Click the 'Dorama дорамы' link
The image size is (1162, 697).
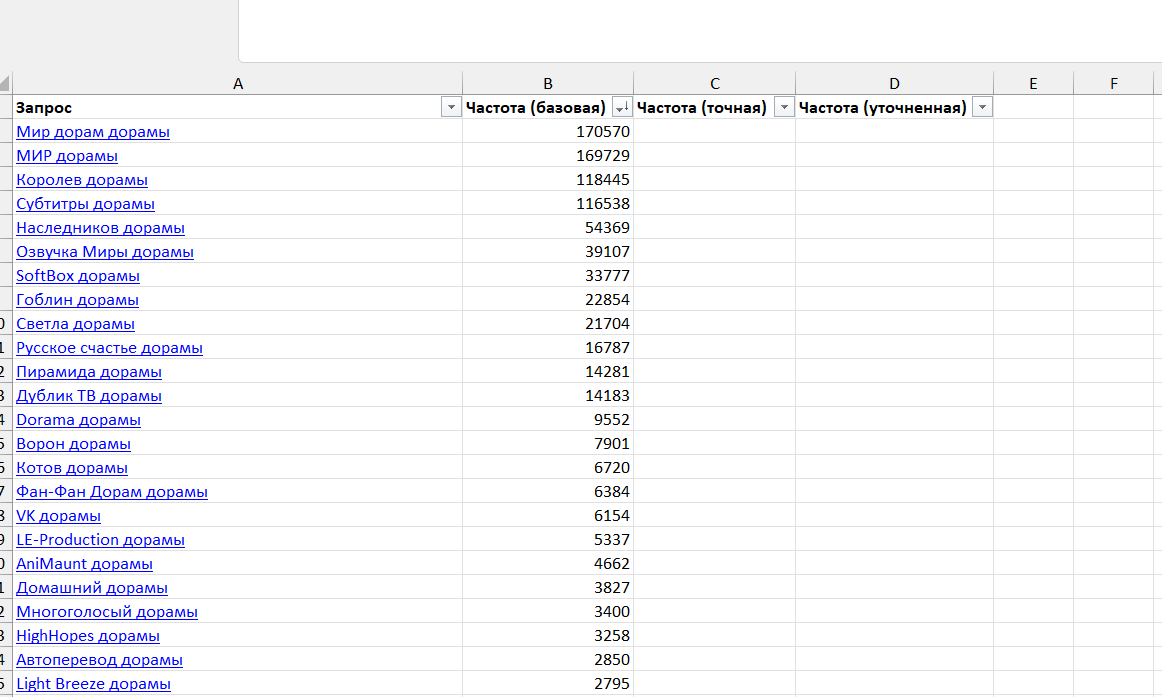(79, 420)
